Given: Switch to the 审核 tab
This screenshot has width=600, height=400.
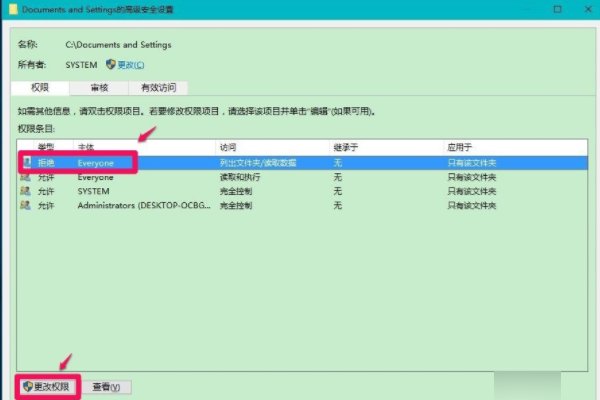Looking at the screenshot, I should point(99,88).
